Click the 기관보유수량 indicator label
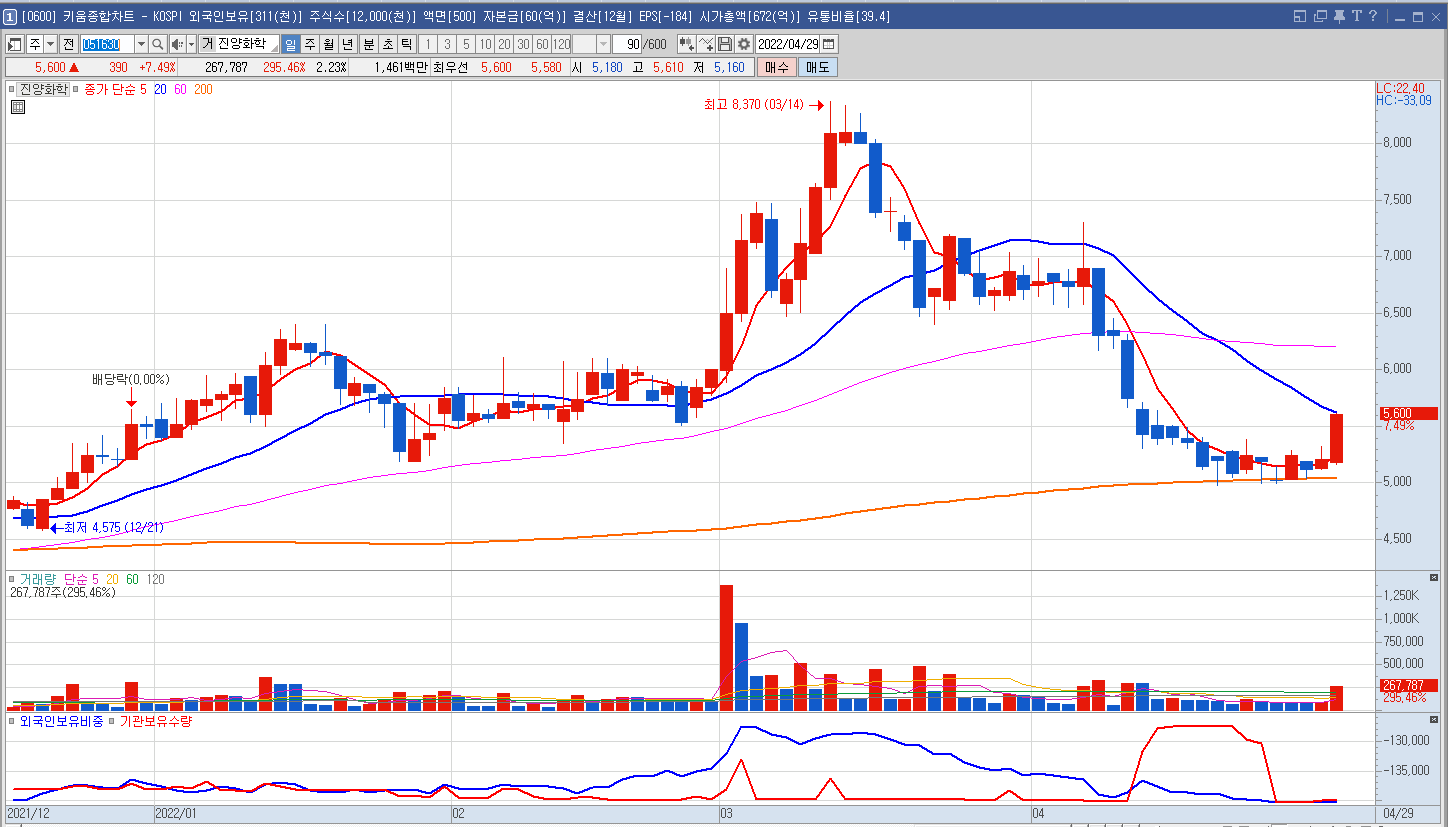This screenshot has width=1448, height=827. 155,720
